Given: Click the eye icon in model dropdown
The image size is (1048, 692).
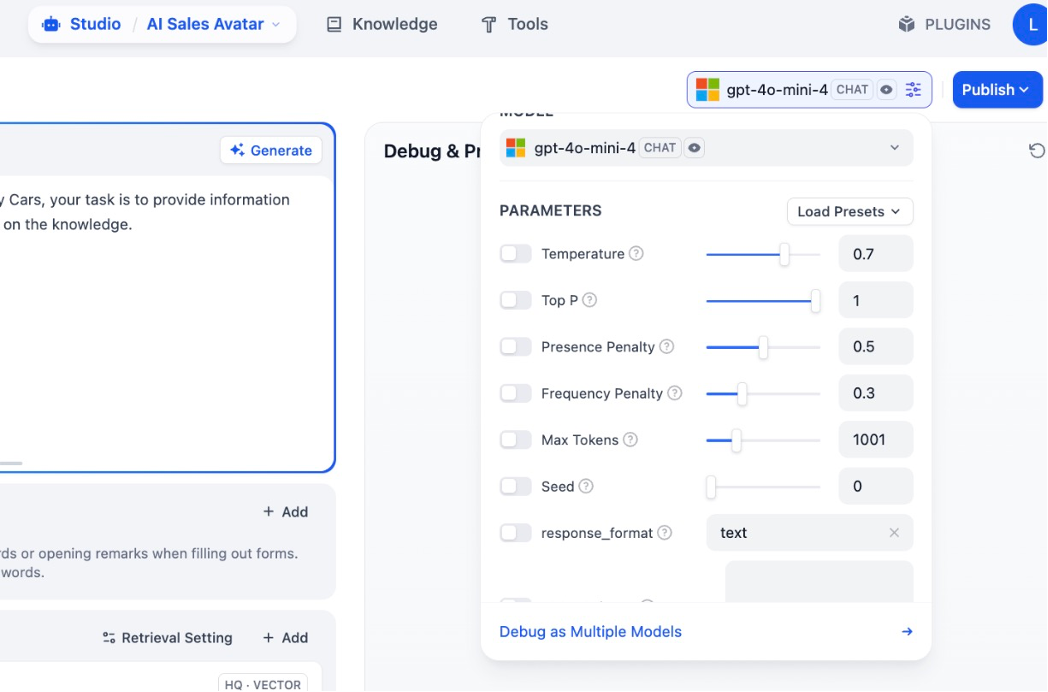Looking at the screenshot, I should pos(694,148).
